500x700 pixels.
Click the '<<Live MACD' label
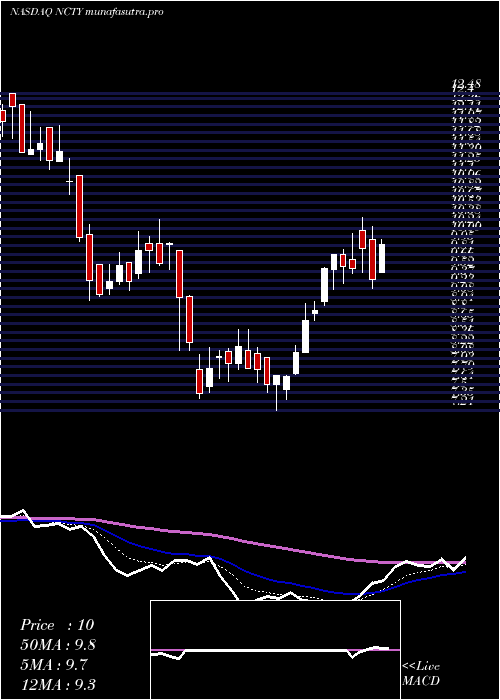tap(421, 674)
